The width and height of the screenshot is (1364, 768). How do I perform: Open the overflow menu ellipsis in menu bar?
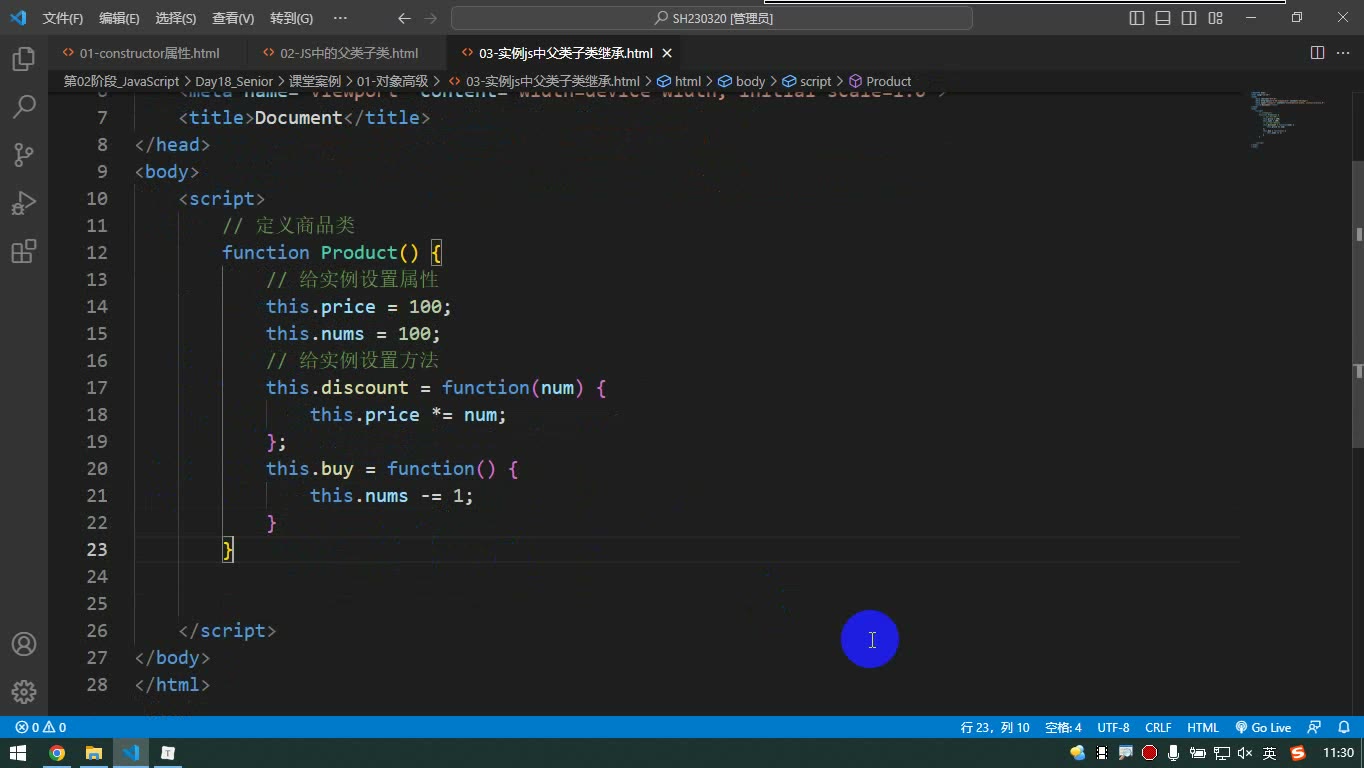click(340, 18)
